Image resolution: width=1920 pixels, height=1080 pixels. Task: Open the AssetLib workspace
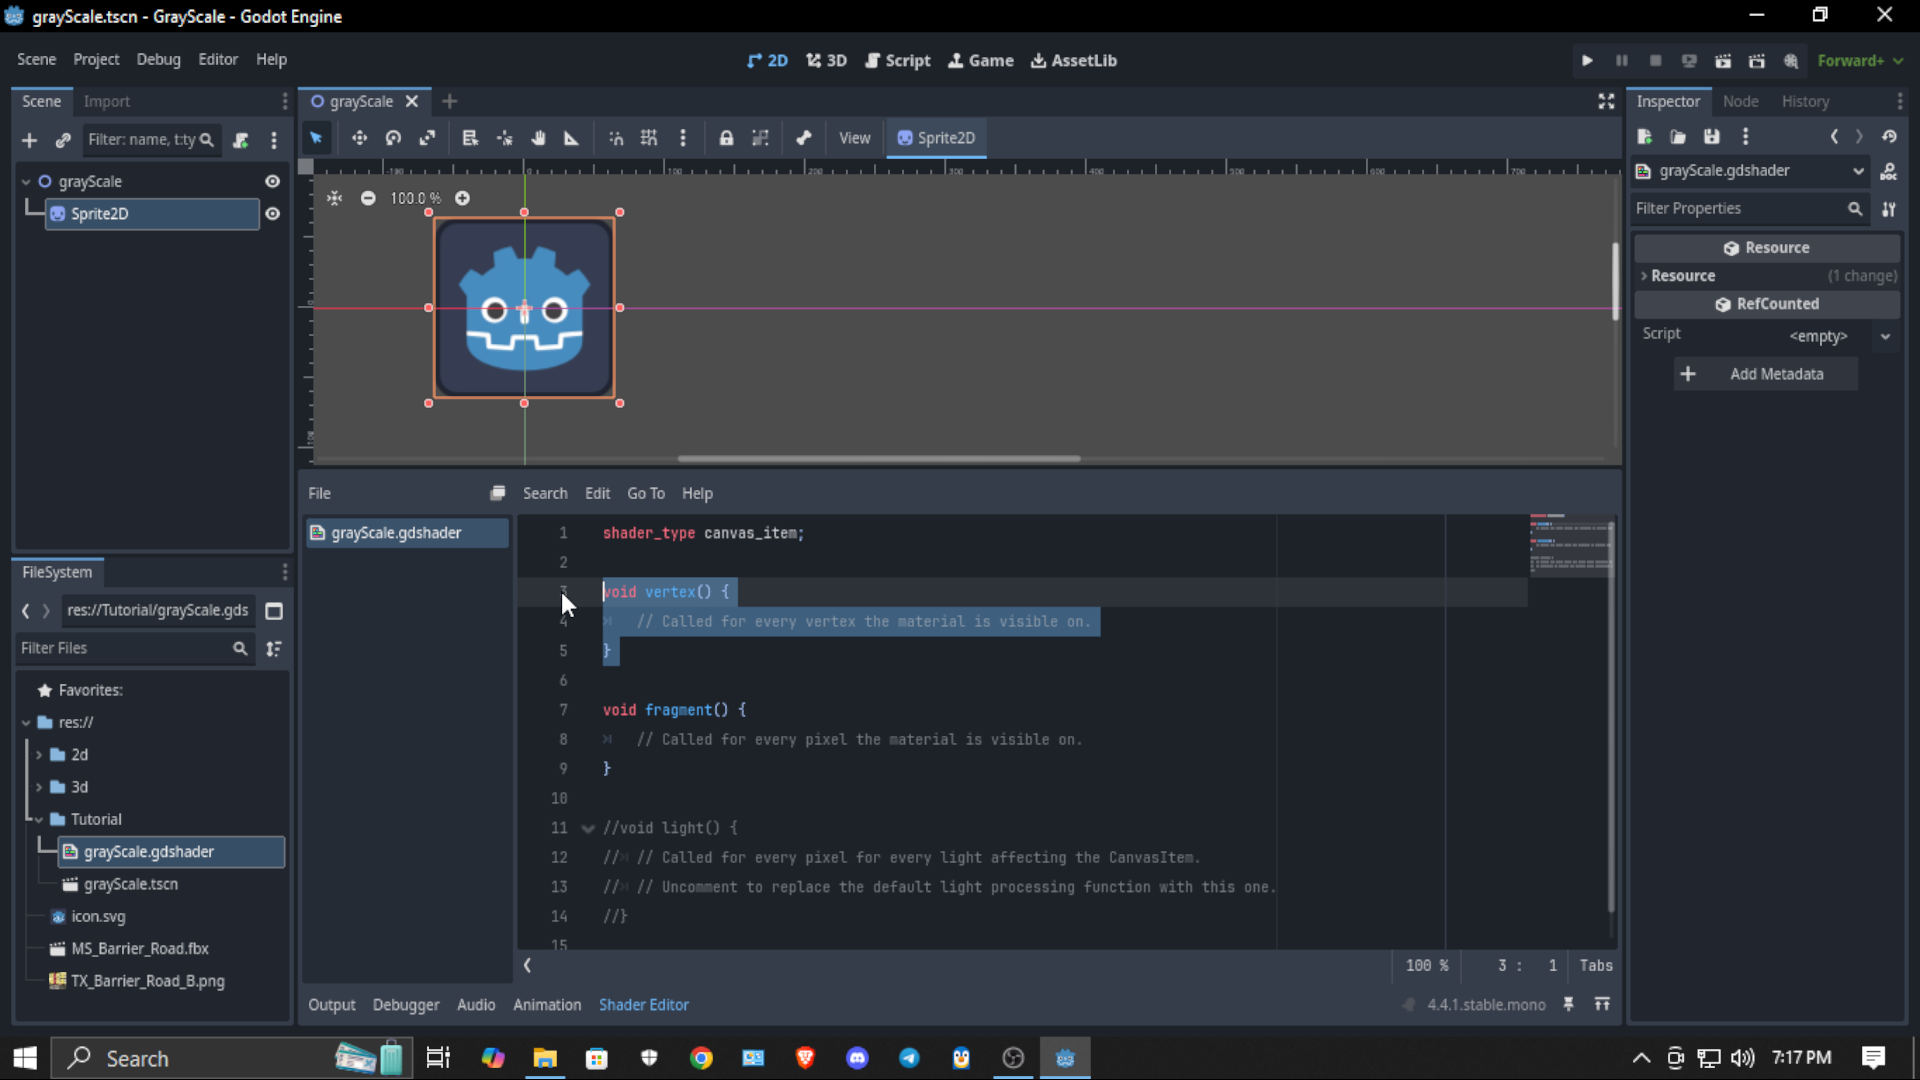click(x=1074, y=61)
